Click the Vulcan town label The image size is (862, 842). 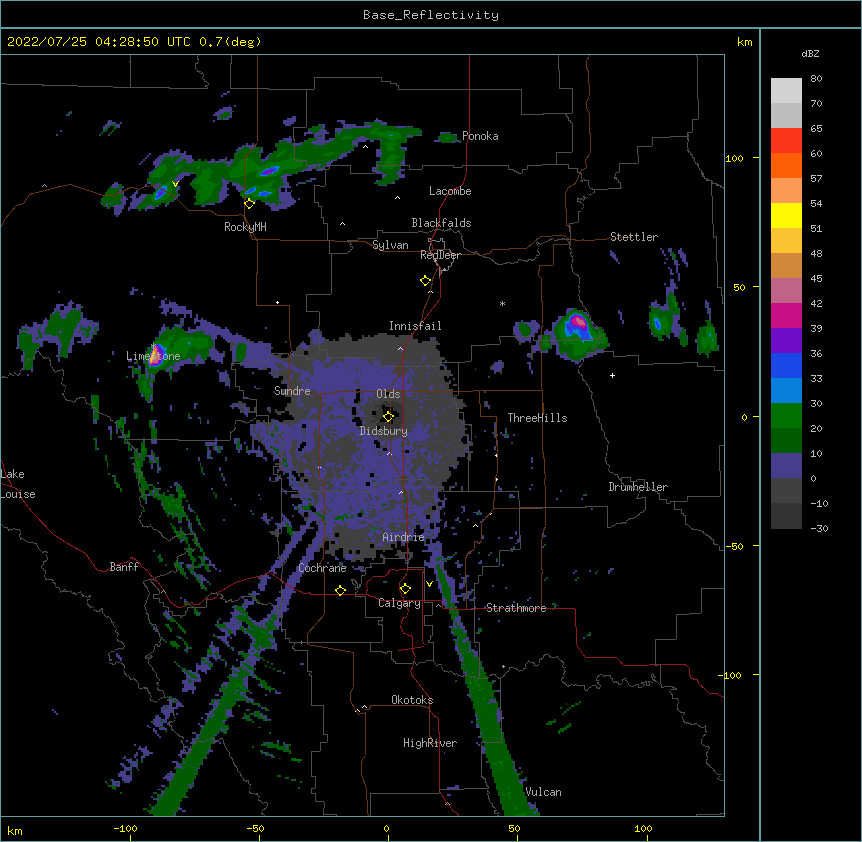point(543,792)
